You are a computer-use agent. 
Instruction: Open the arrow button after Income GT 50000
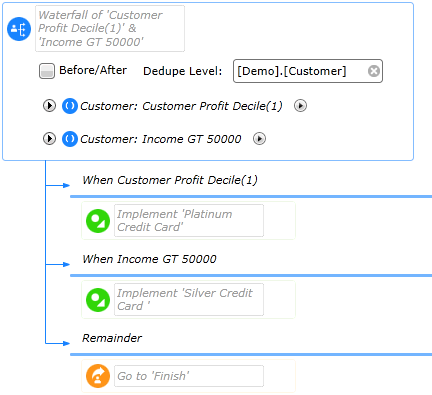259,139
